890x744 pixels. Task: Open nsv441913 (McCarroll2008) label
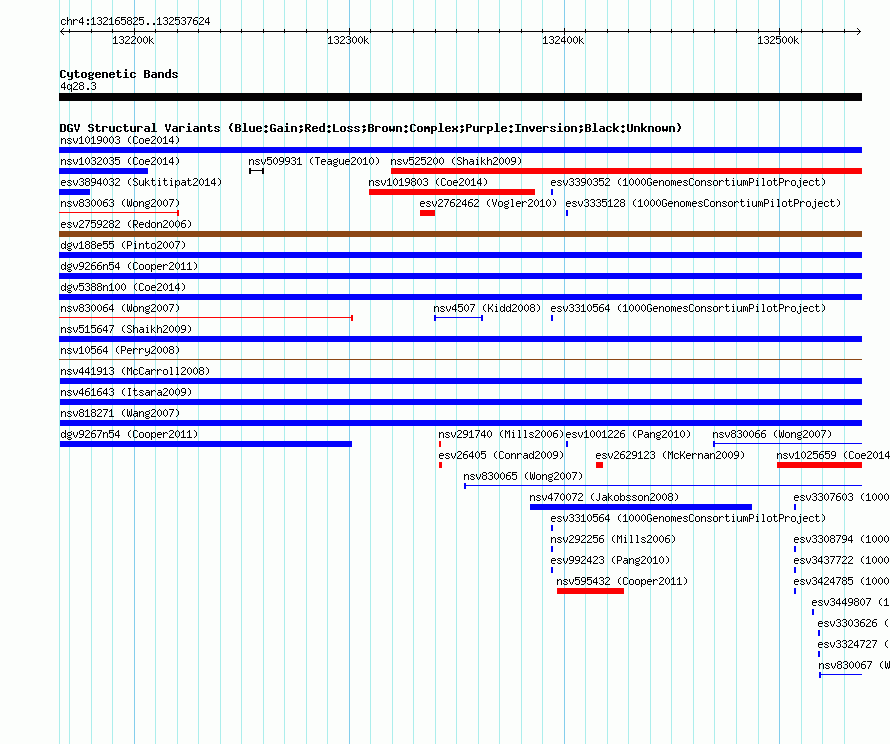[135, 371]
